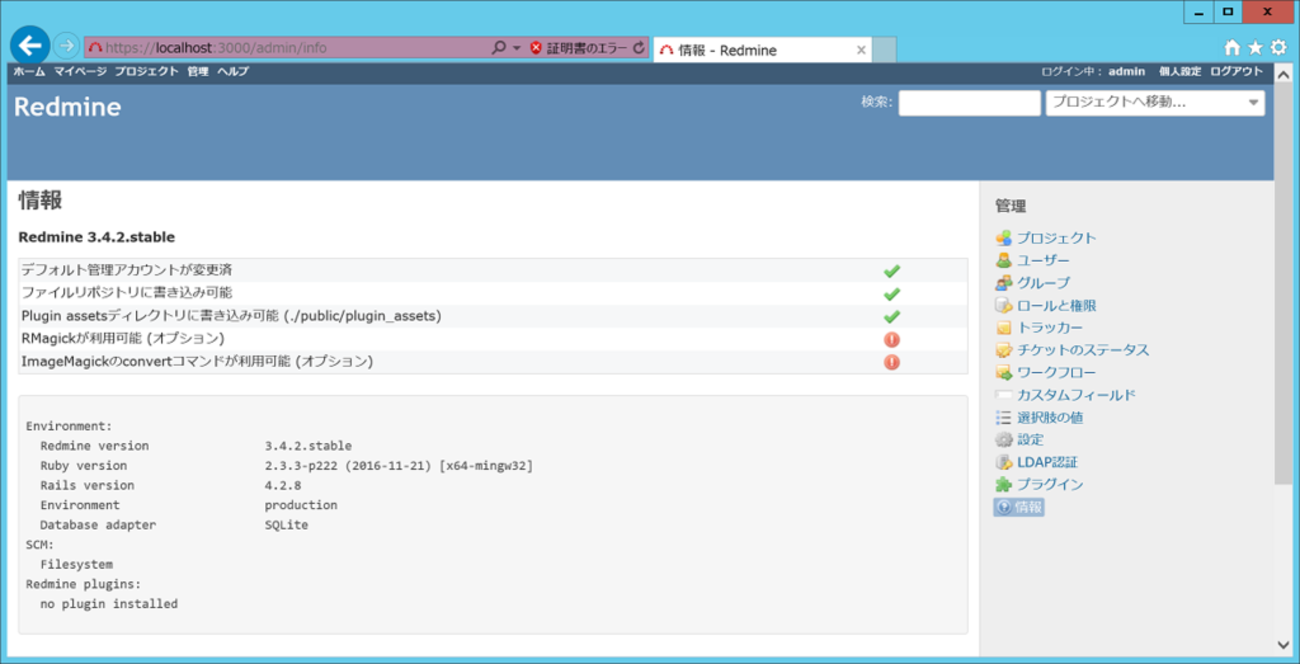Click the vertical scrollbar down arrow

tap(1283, 645)
